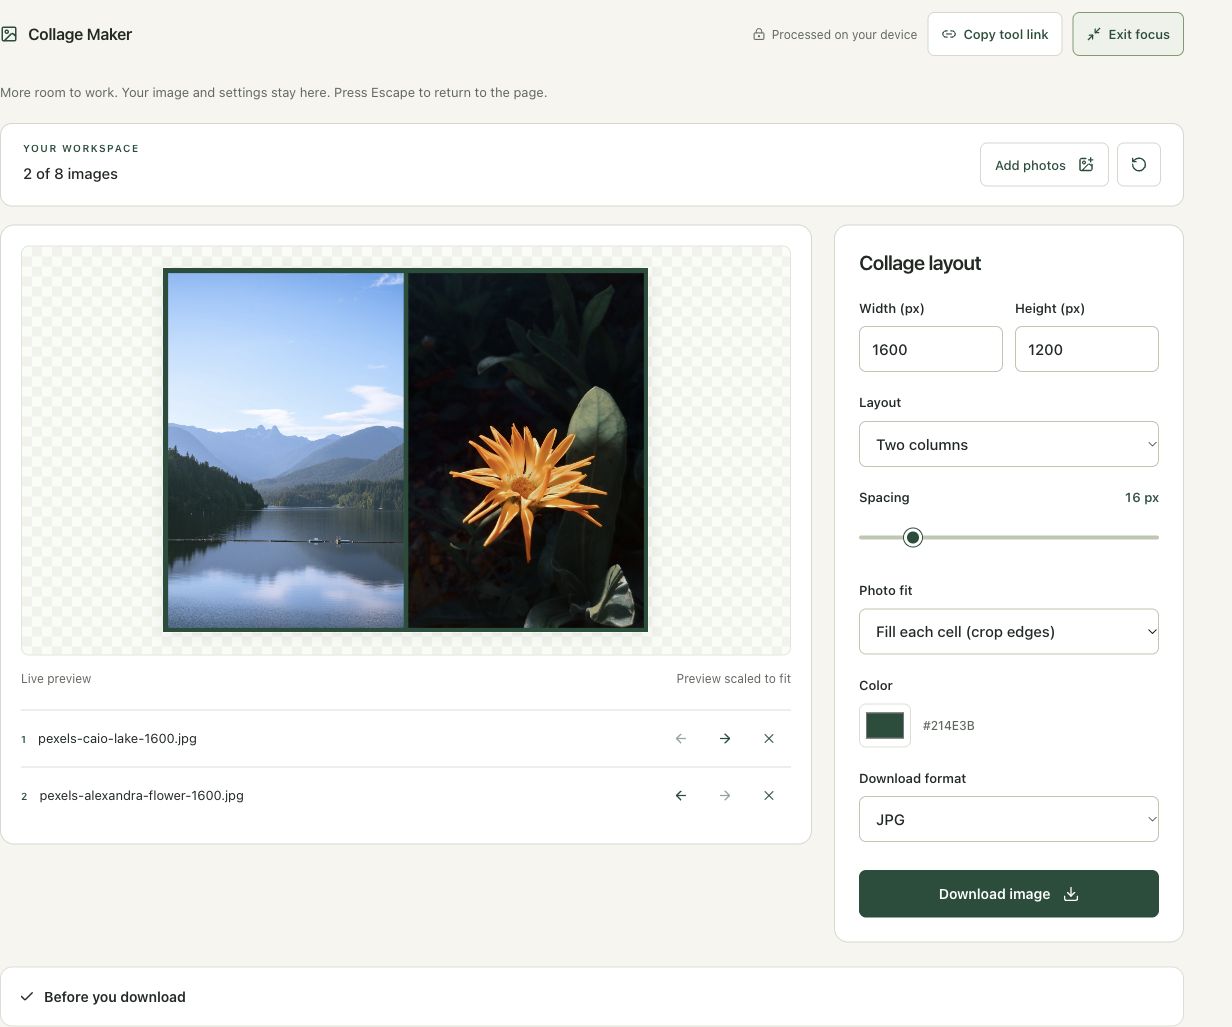
Task: Move pexels-caio-lake-1600.jpg right
Action: coord(725,739)
